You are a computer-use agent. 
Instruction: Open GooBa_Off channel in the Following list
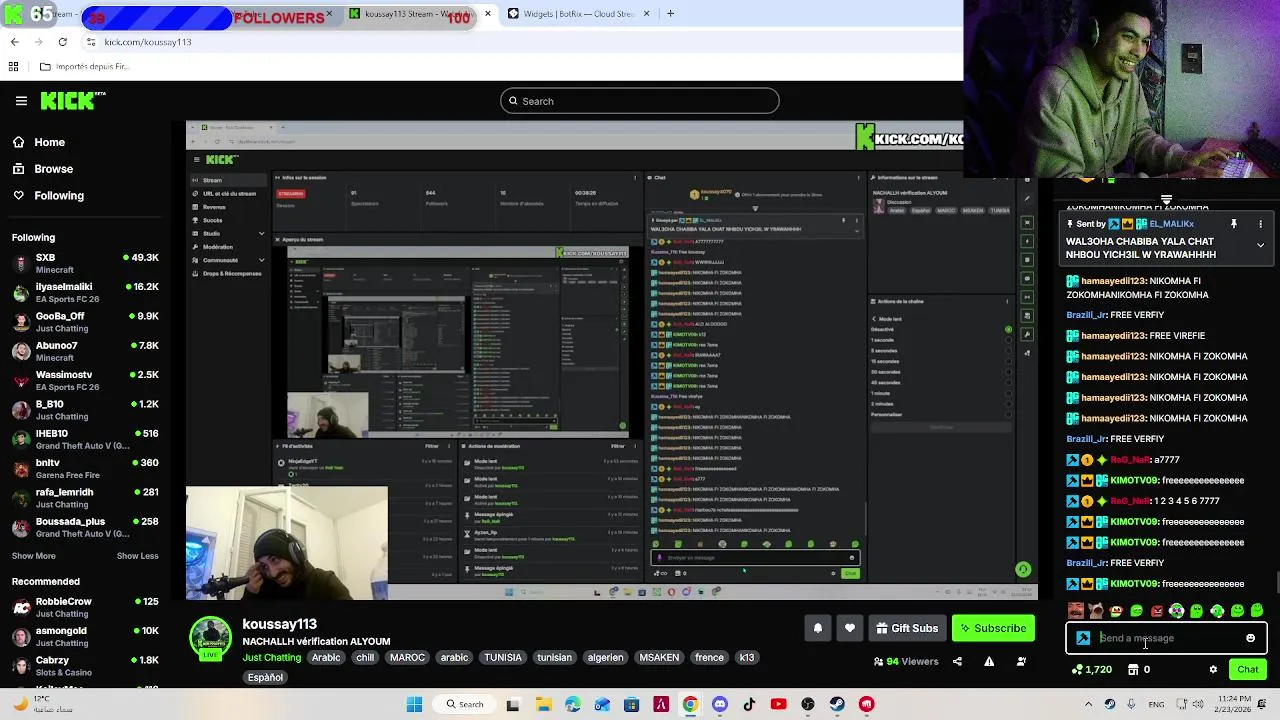point(85,322)
